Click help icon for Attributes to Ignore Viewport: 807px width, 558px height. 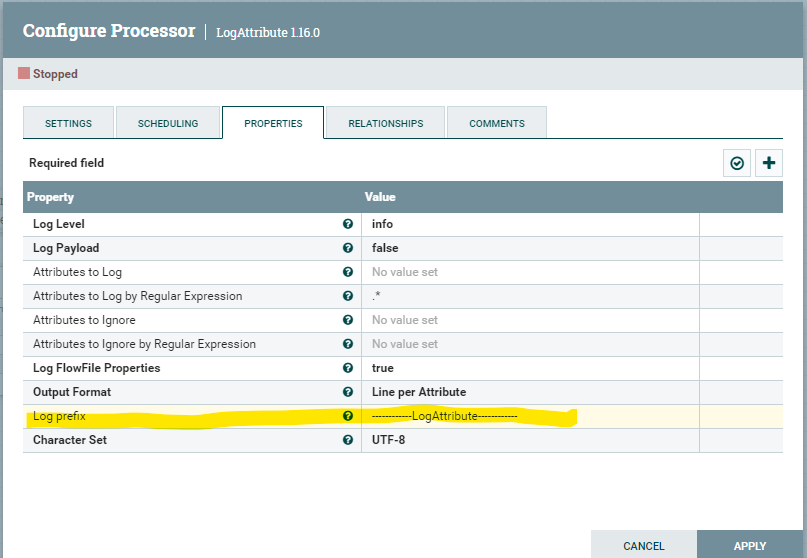348,320
